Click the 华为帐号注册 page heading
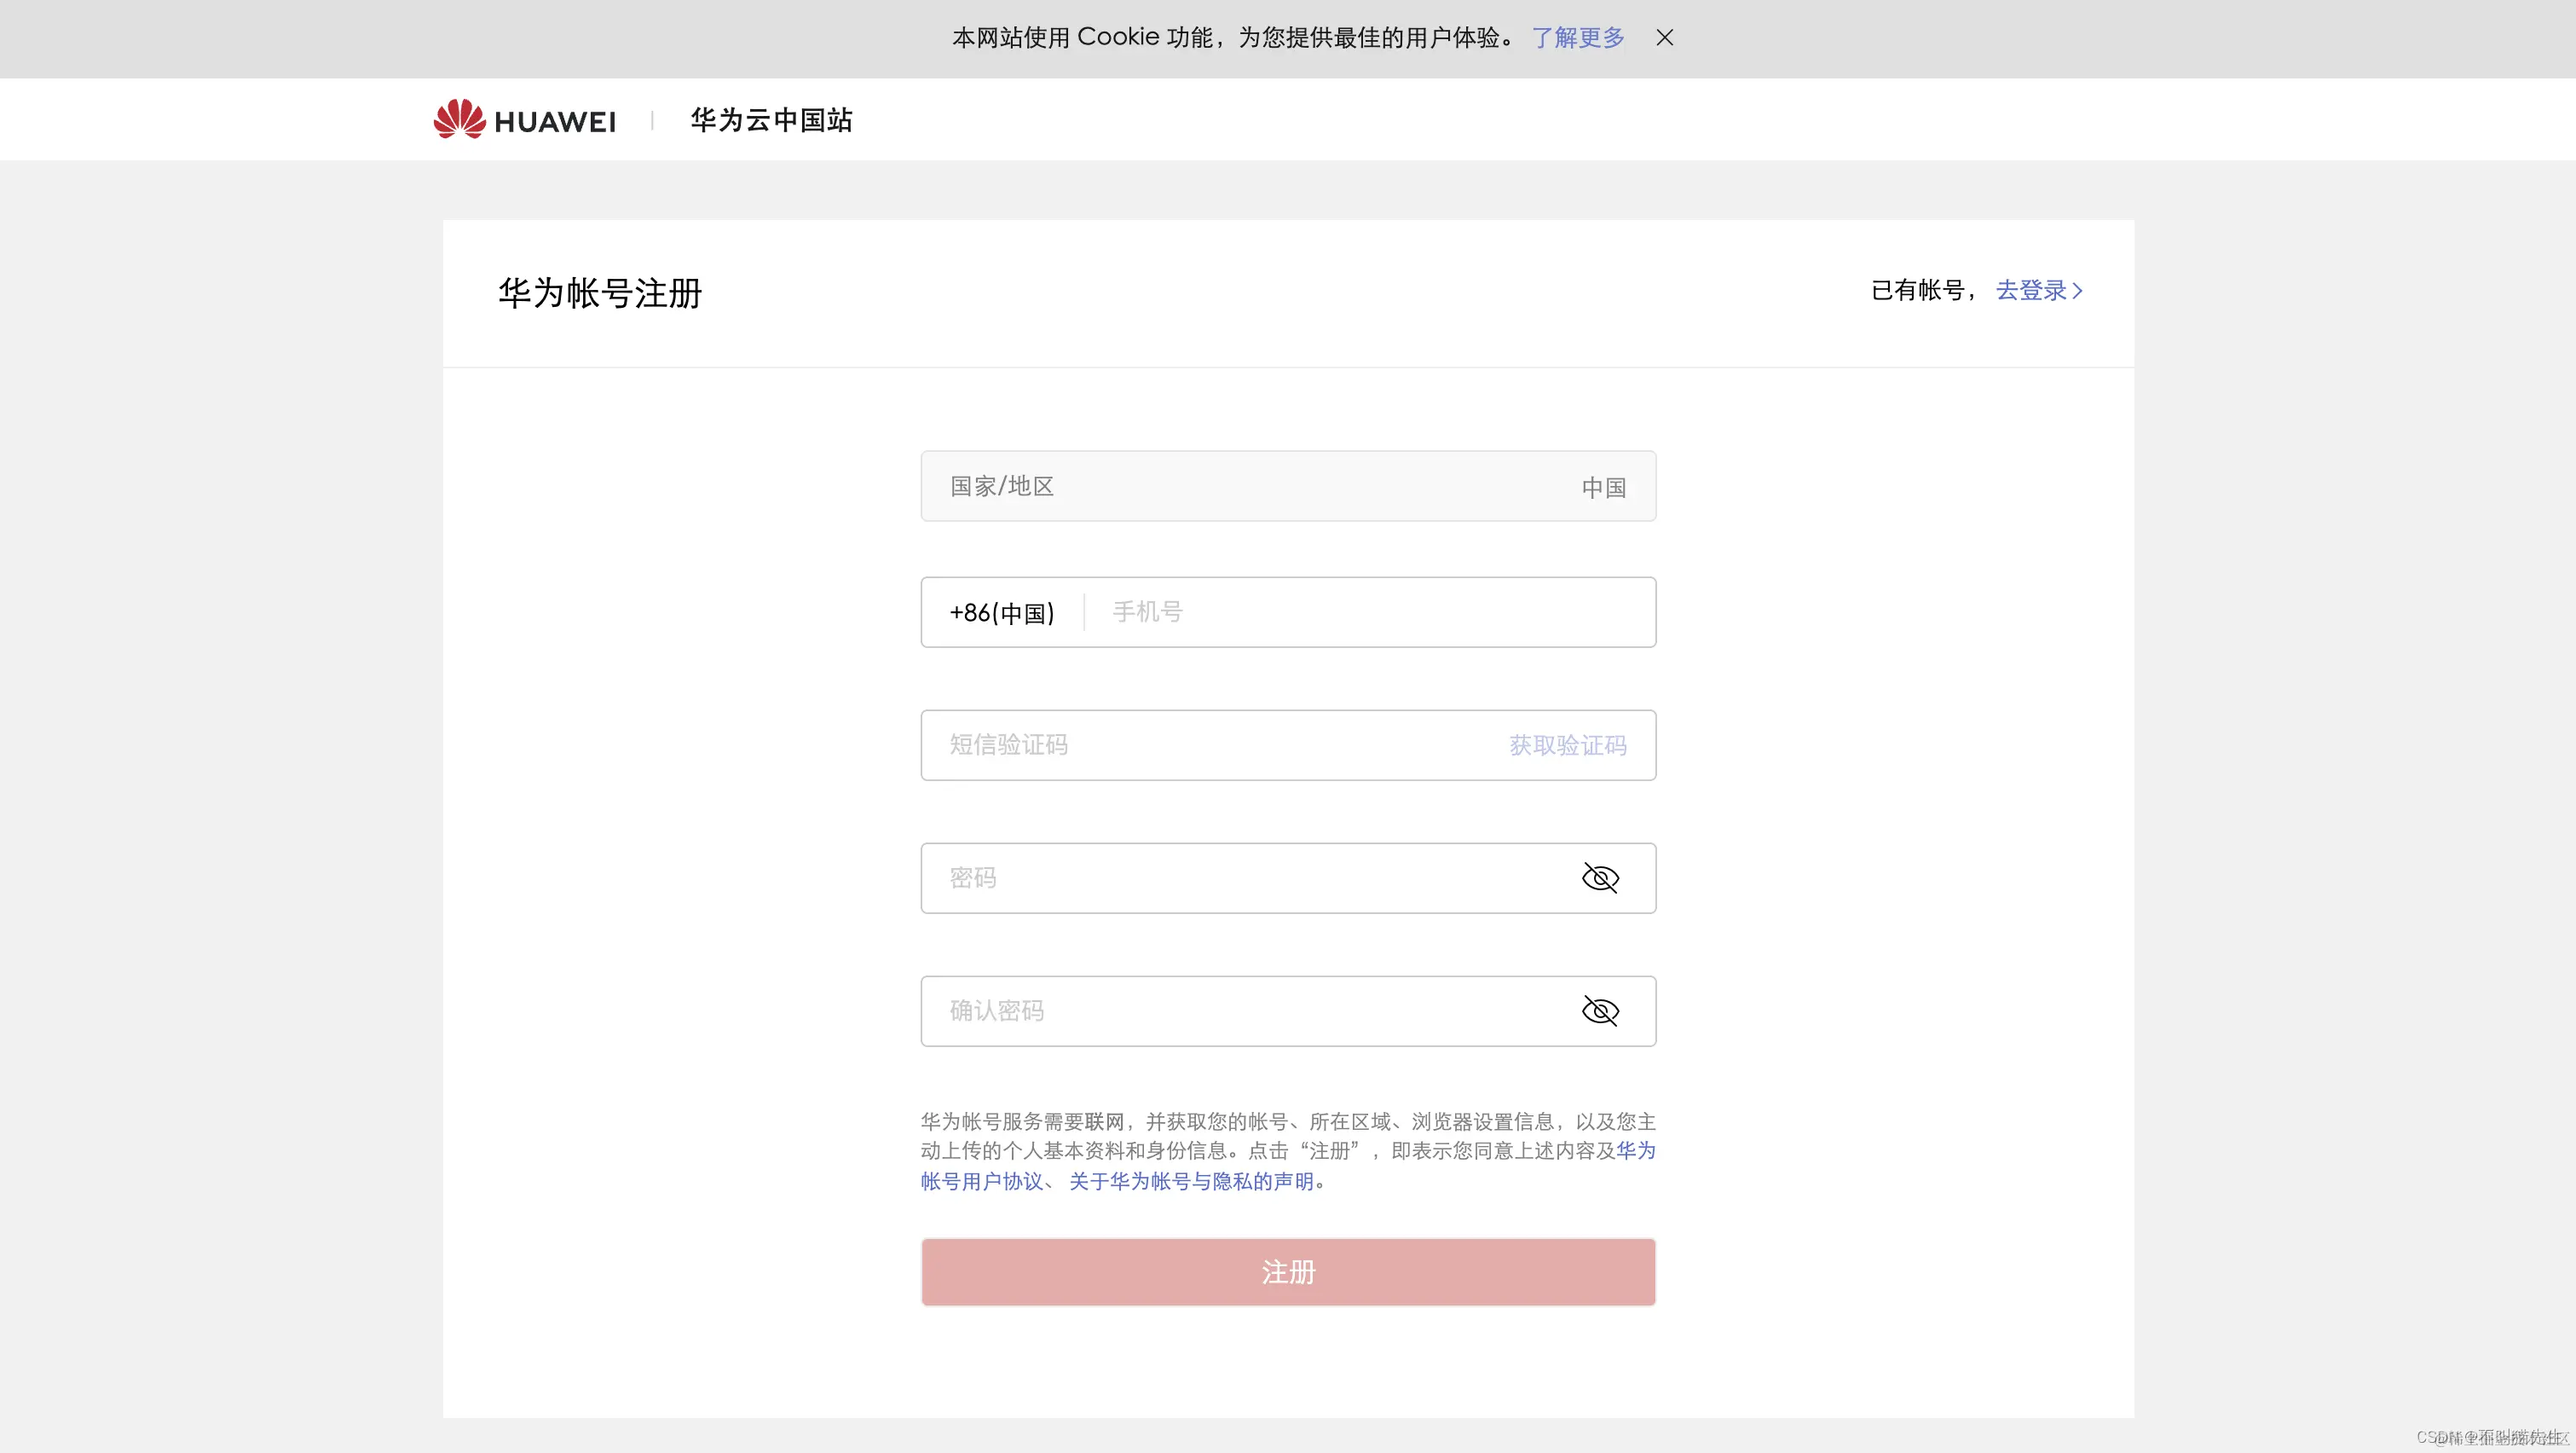The image size is (2576, 1453). pos(598,293)
